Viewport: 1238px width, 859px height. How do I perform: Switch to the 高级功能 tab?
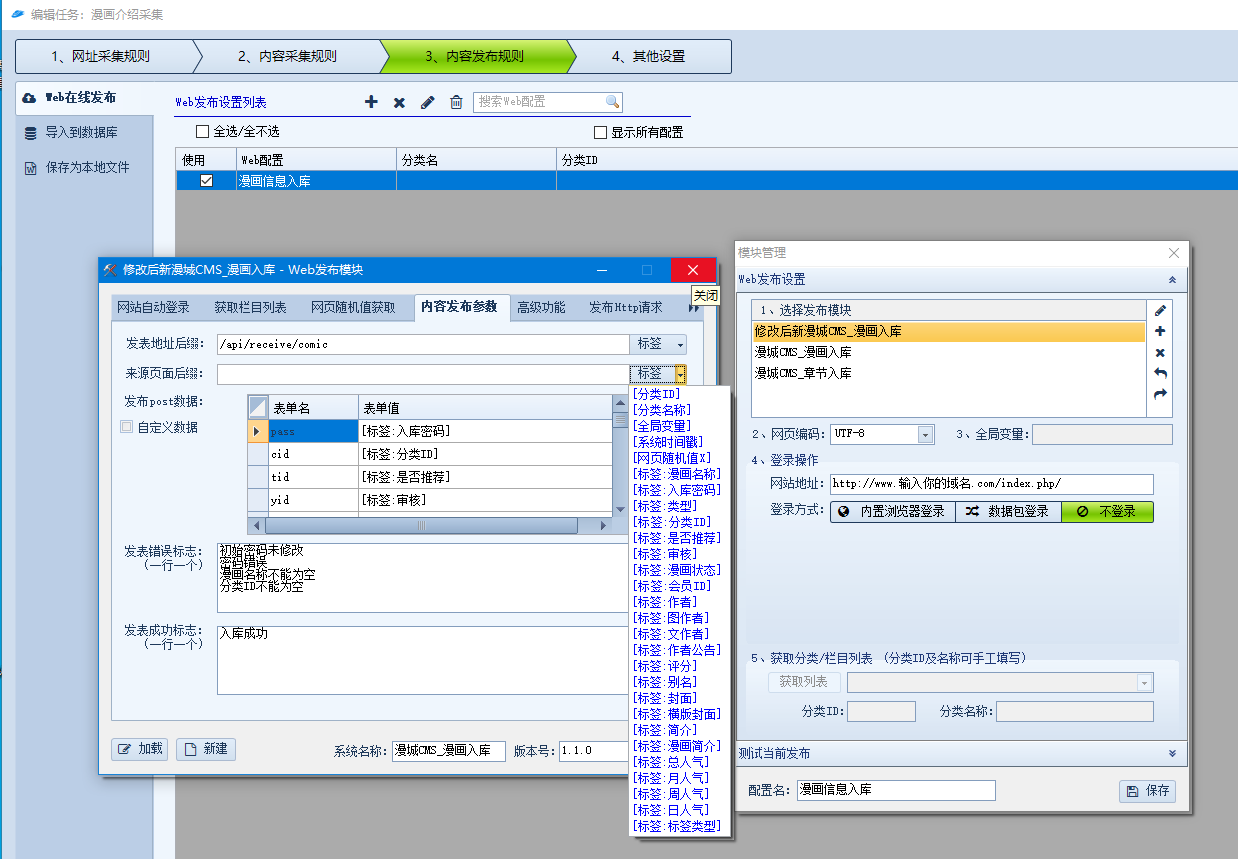pos(541,307)
